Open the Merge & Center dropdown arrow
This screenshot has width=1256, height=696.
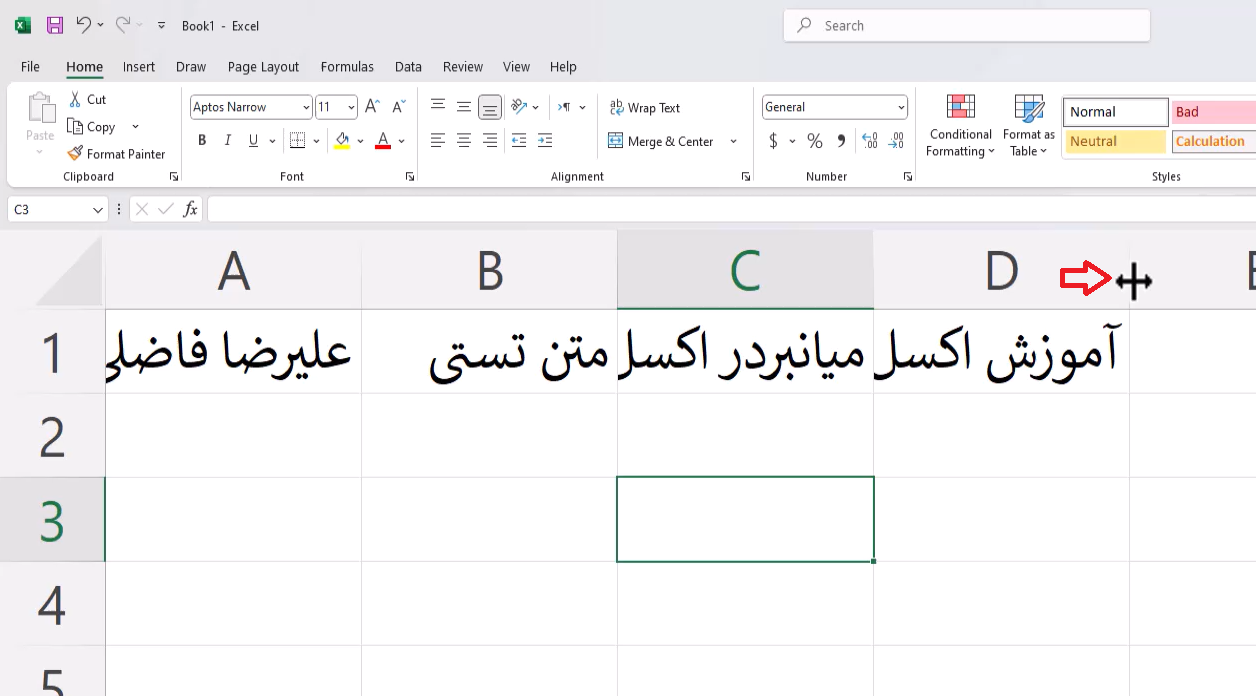[733, 142]
